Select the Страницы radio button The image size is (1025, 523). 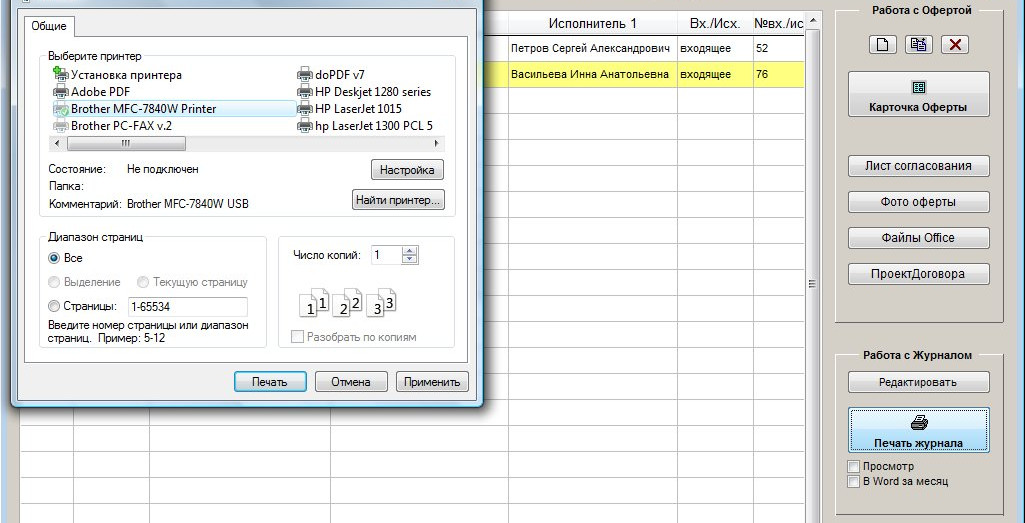[x=54, y=306]
